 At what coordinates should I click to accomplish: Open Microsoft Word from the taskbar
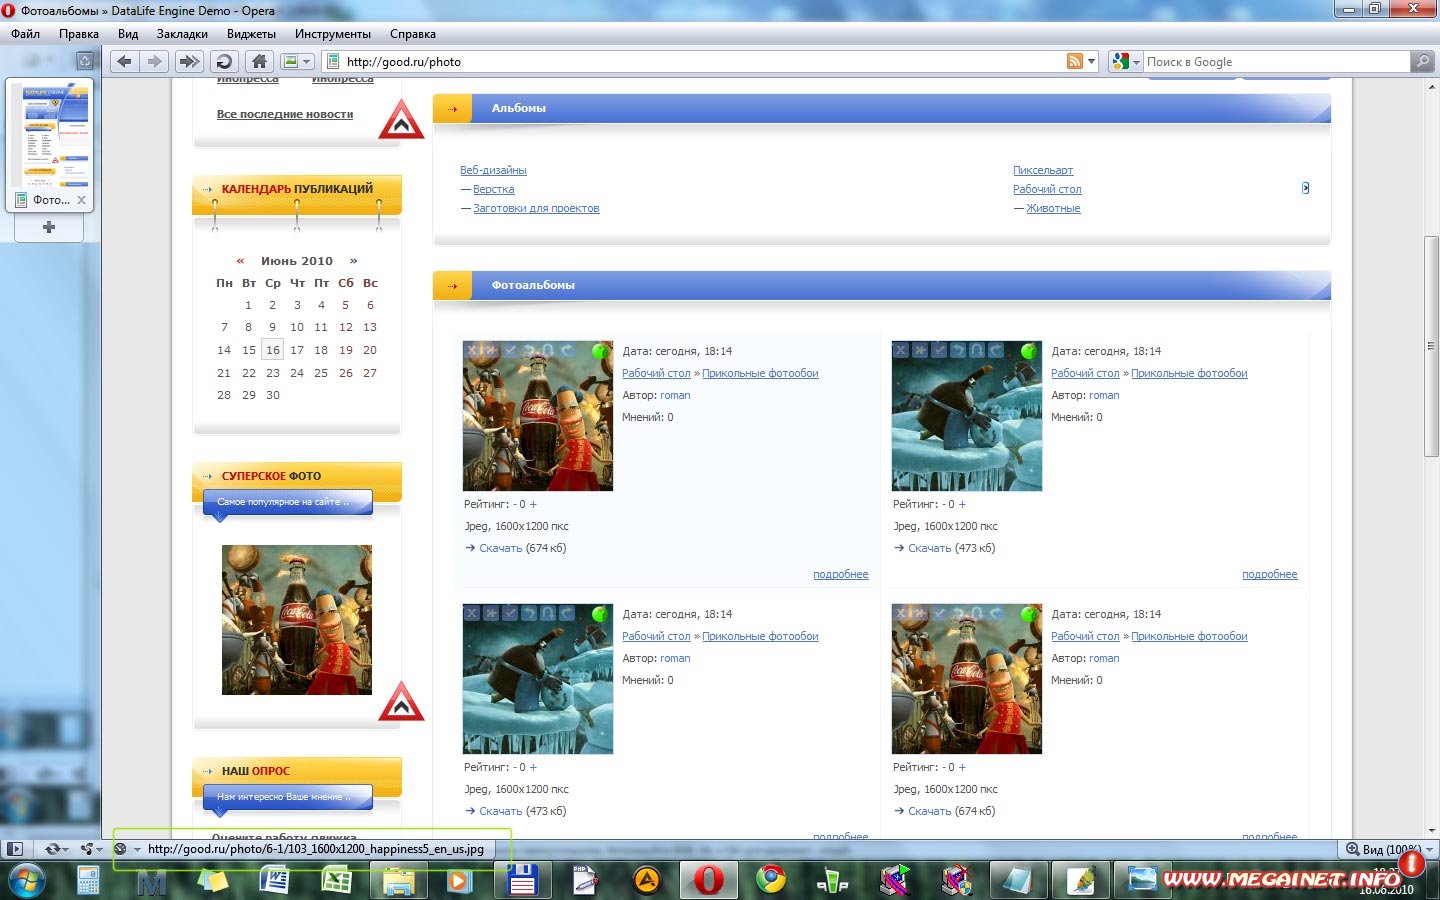(x=275, y=880)
